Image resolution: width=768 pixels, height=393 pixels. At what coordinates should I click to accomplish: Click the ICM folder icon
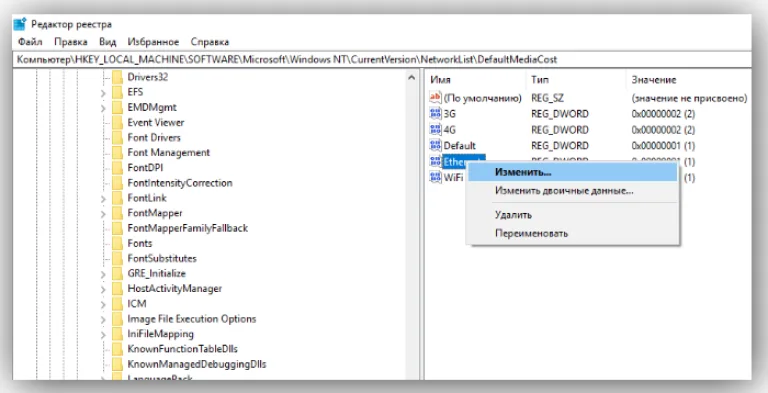tap(117, 304)
